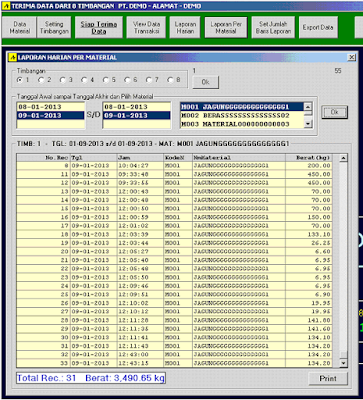Open the Data Material button
The image size is (363, 400).
tap(19, 28)
